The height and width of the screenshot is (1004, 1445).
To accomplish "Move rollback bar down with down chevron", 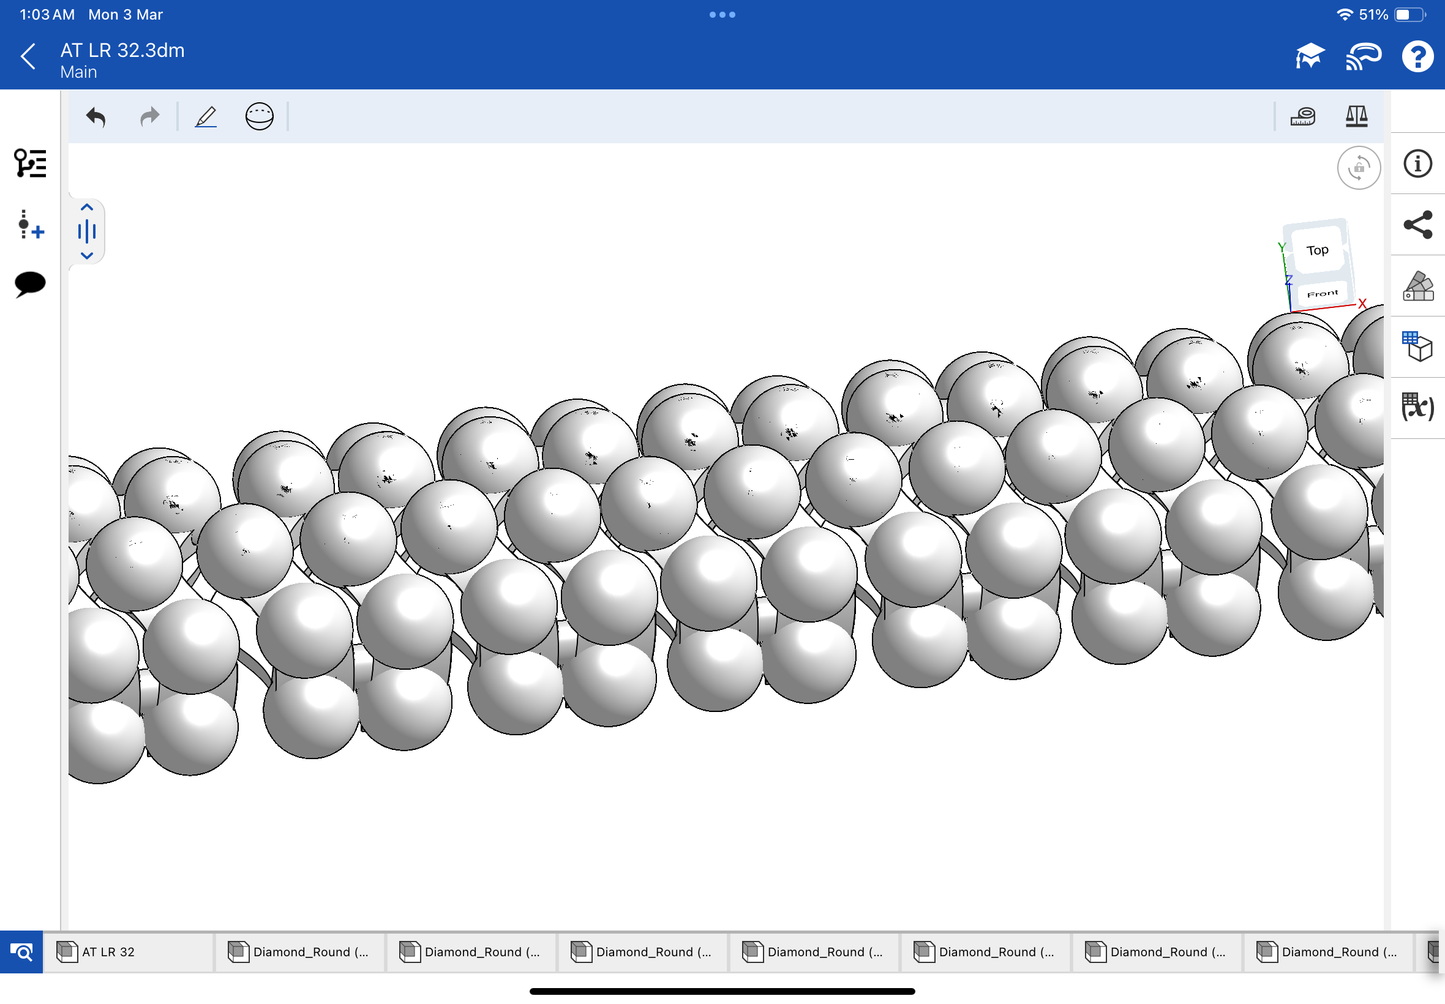I will (87, 256).
